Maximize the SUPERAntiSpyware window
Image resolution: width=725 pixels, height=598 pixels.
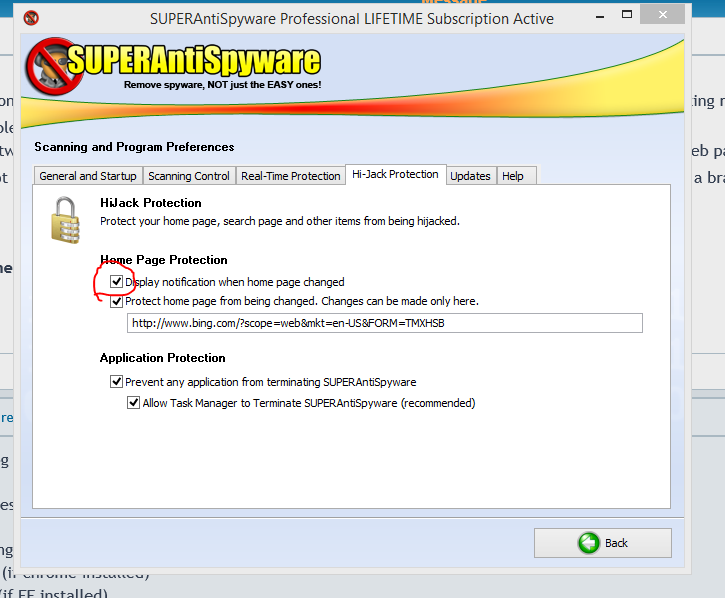[627, 15]
